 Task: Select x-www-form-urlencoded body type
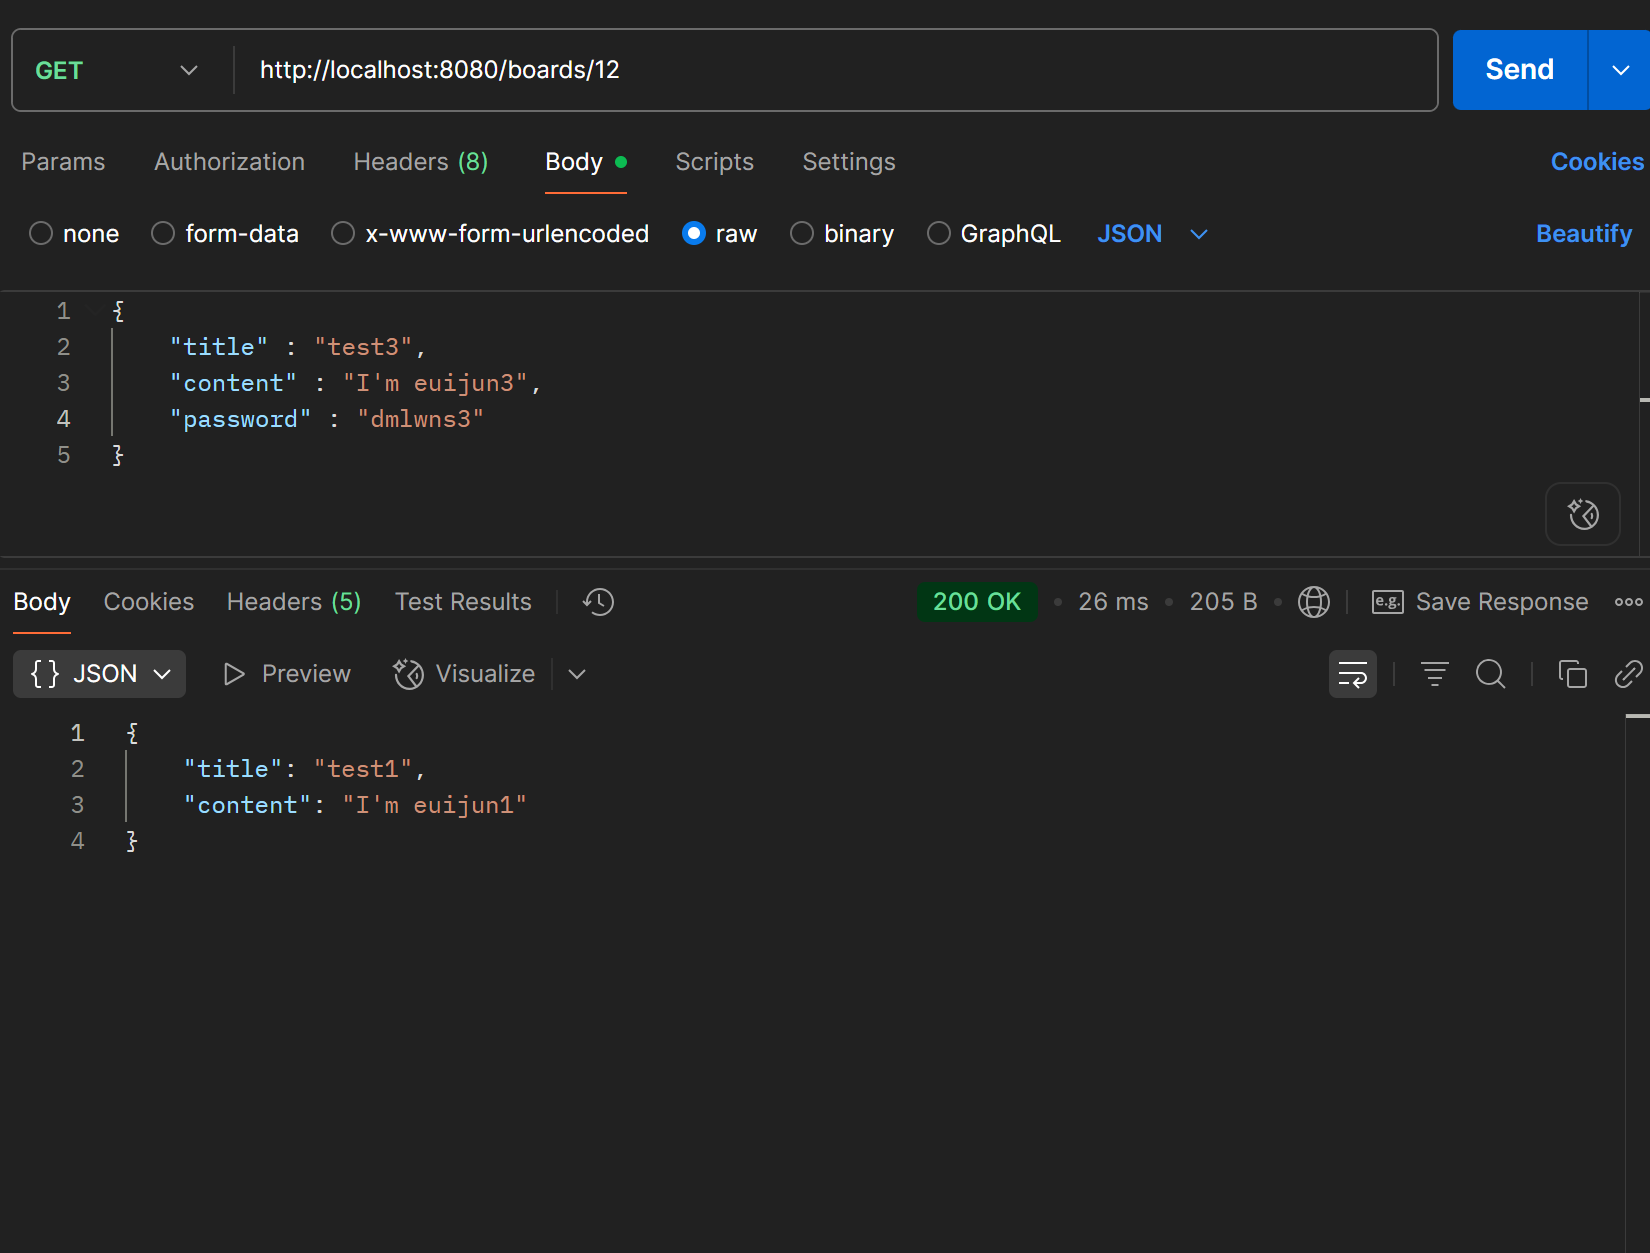pos(343,234)
